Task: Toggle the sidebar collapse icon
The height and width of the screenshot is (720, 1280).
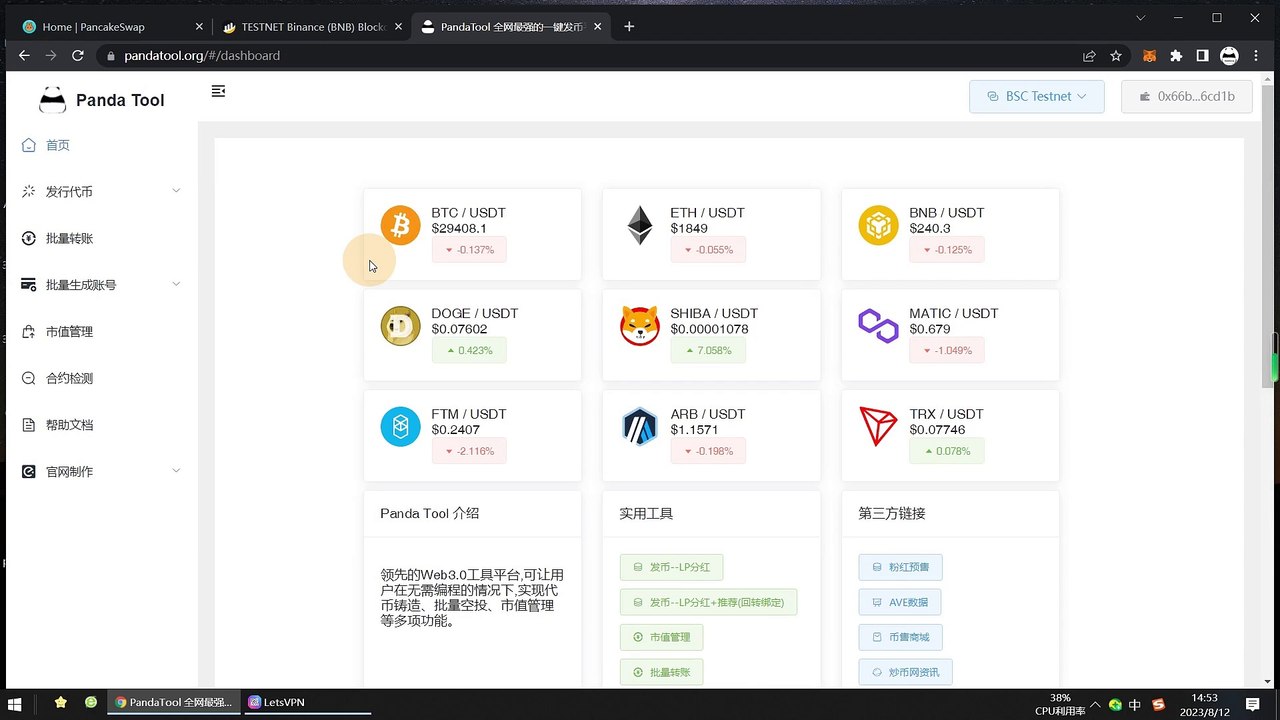Action: 218,91
